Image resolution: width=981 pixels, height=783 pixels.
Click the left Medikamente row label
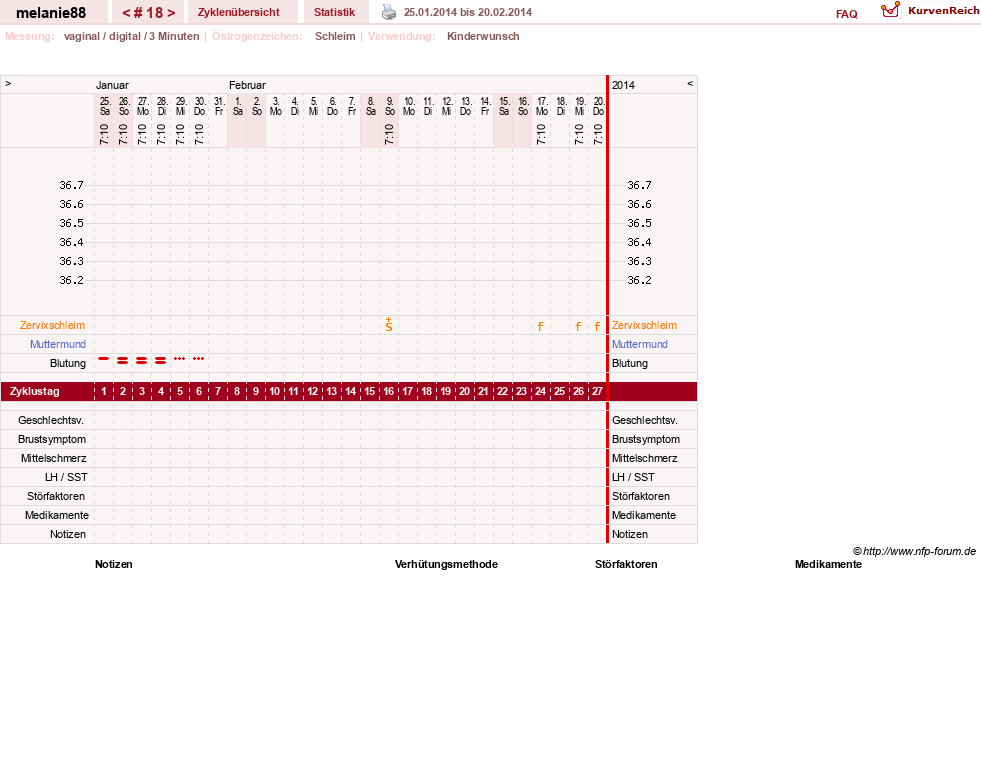tap(56, 515)
